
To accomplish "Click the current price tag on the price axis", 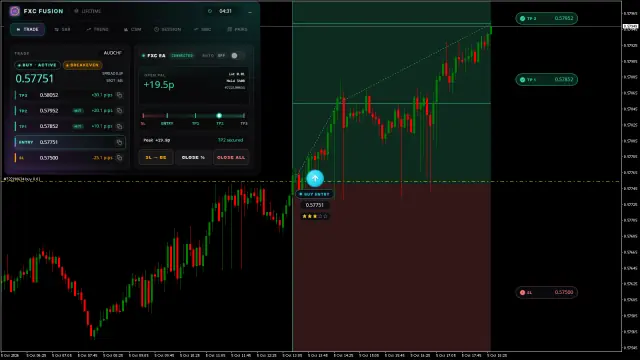I will [x=630, y=27].
